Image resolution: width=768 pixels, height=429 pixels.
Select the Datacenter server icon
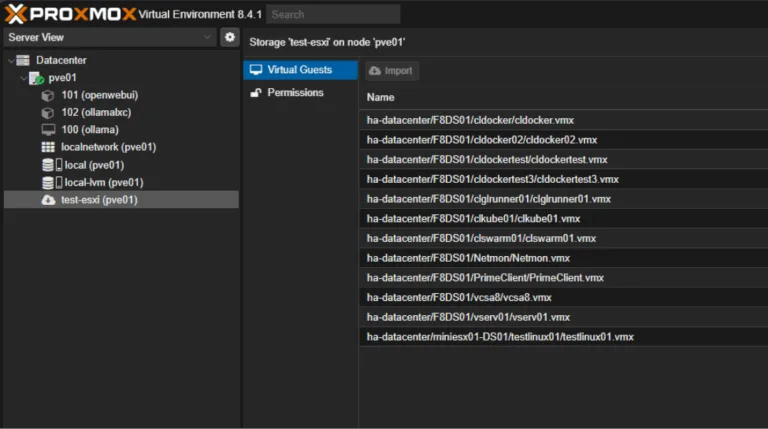coord(23,60)
